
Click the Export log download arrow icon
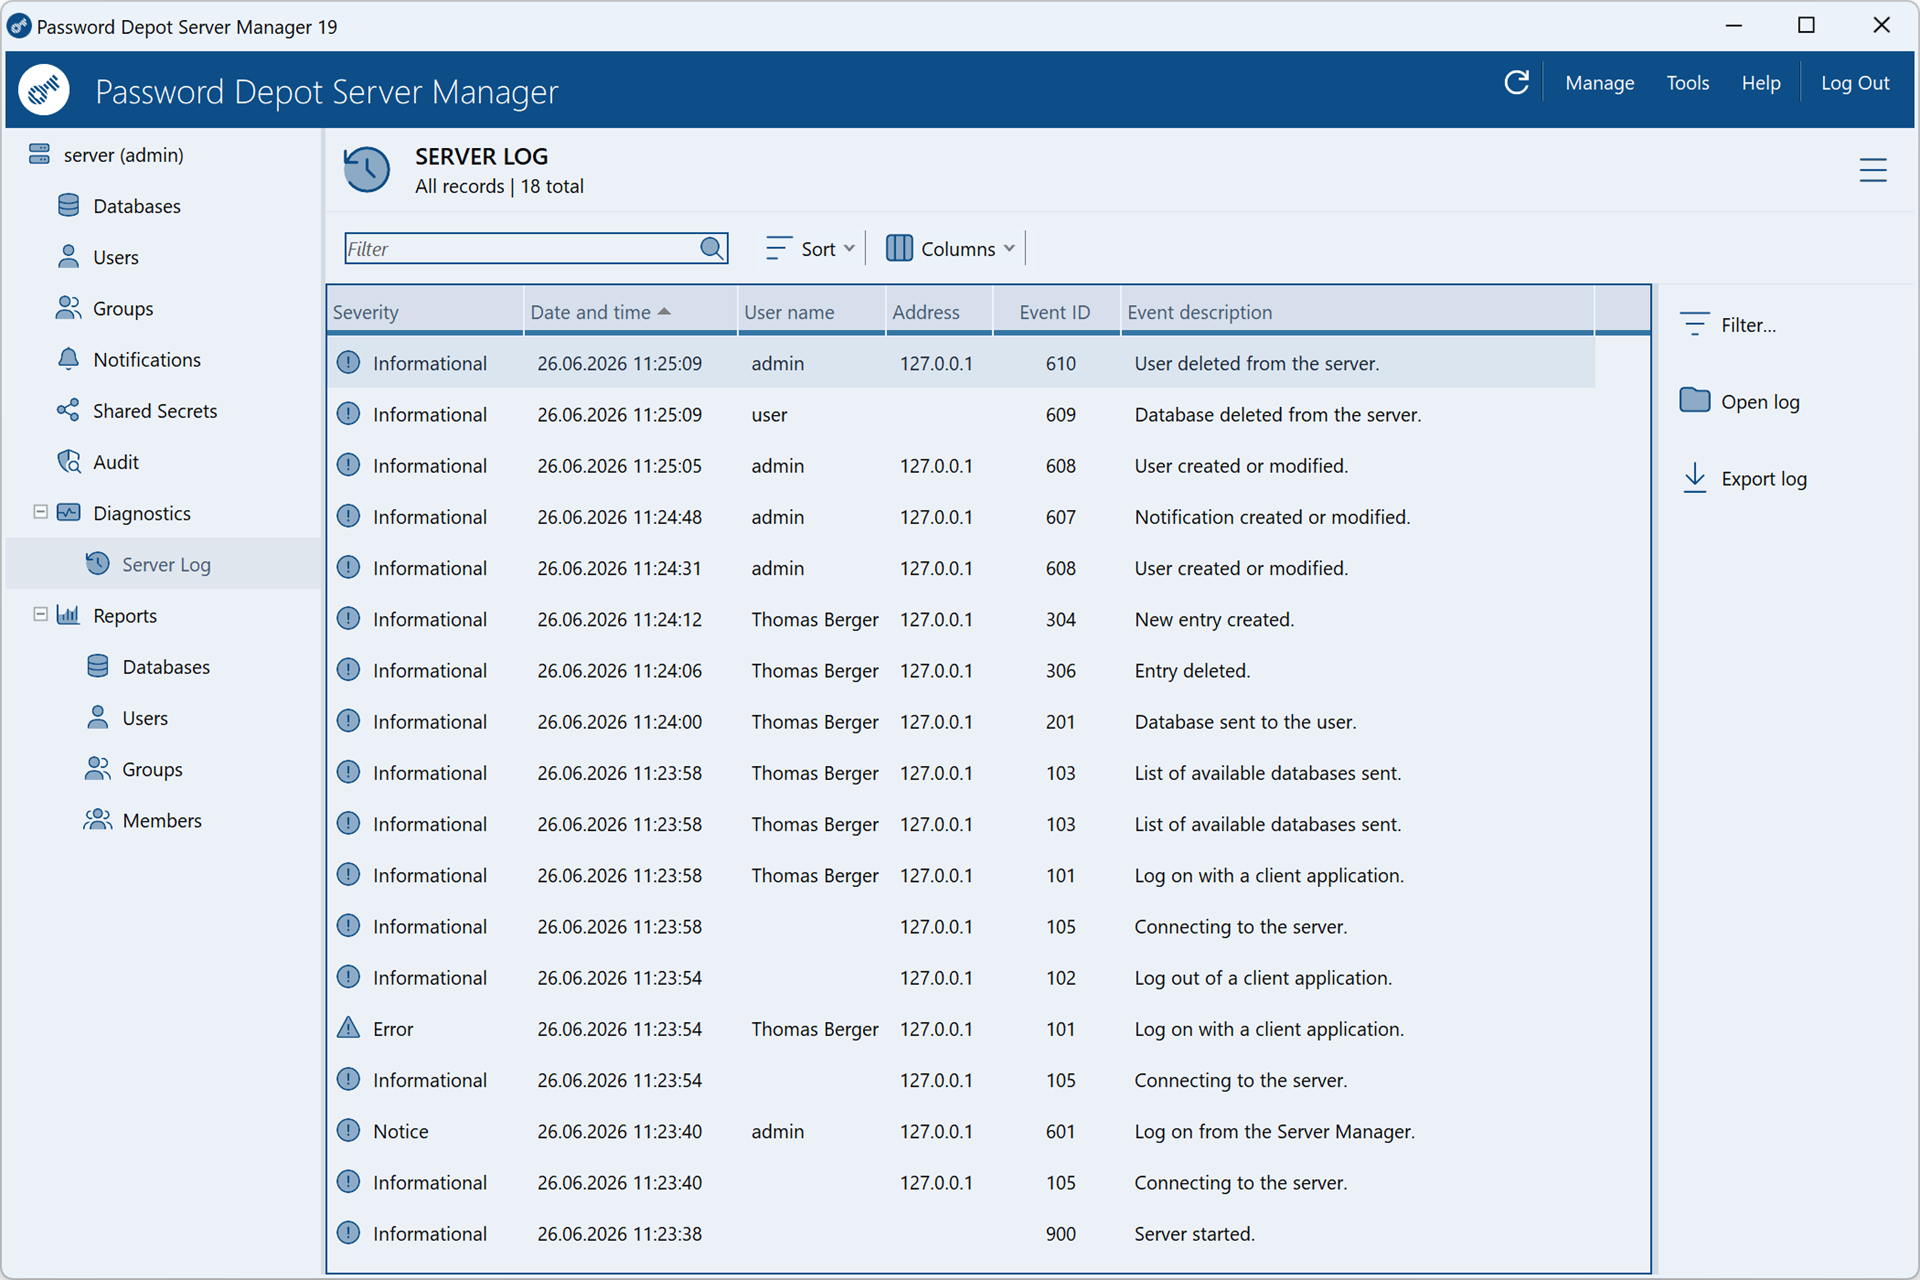point(1694,478)
